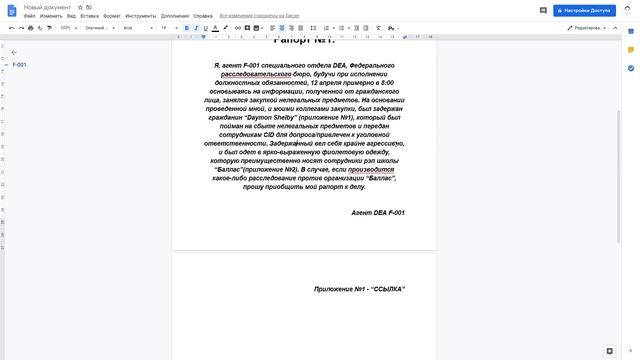Open the Дополнения menu
This screenshot has width=640, height=360.
175,16
